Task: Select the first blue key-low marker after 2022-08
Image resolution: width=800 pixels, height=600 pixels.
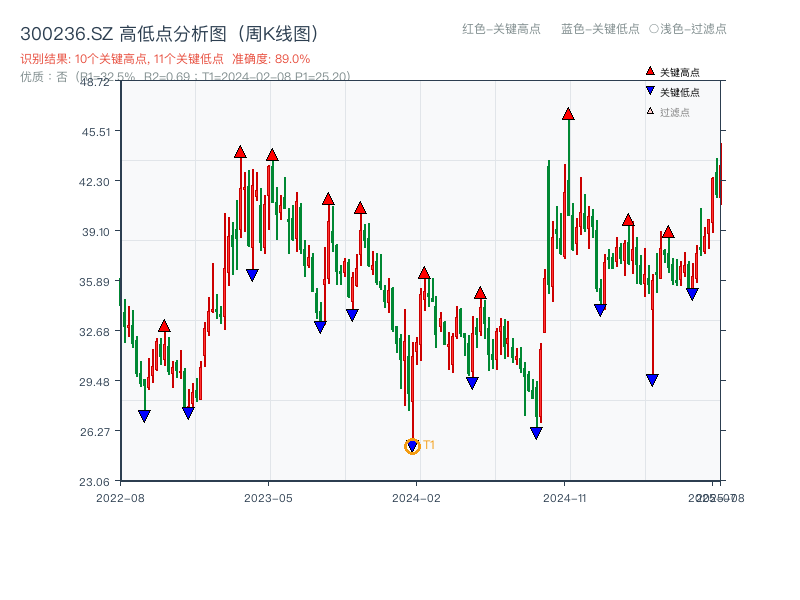Action: (x=144, y=416)
